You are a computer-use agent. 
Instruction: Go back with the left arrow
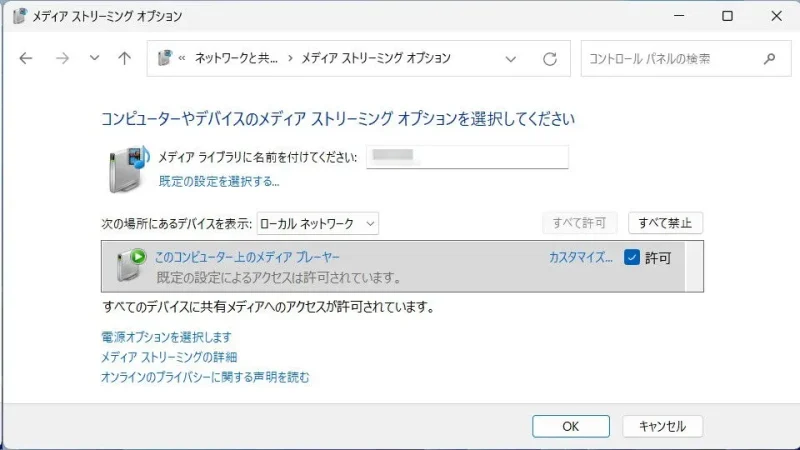click(x=26, y=58)
